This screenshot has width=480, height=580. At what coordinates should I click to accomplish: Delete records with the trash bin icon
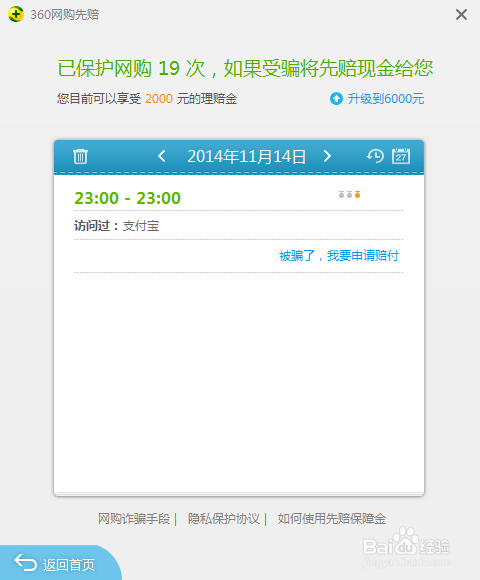coord(80,156)
